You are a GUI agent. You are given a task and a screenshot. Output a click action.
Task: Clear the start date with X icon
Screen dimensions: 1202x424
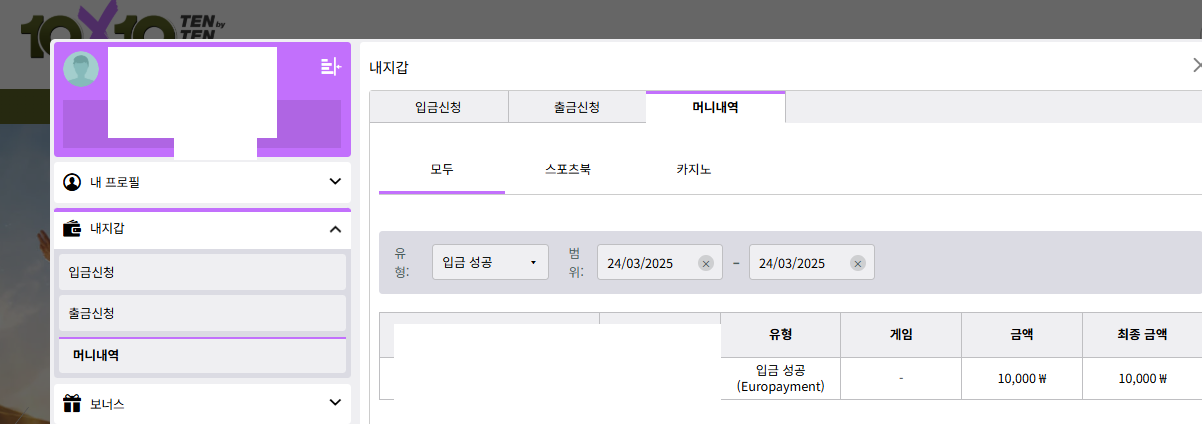click(x=705, y=263)
